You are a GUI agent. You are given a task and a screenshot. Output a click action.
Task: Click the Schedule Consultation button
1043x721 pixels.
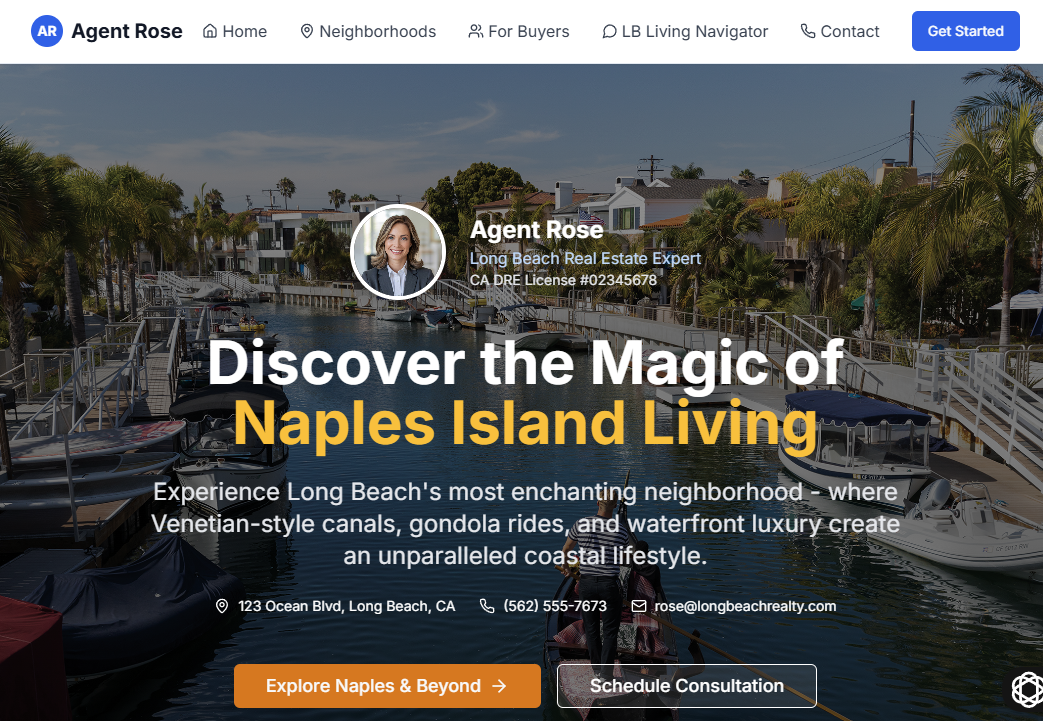686,686
